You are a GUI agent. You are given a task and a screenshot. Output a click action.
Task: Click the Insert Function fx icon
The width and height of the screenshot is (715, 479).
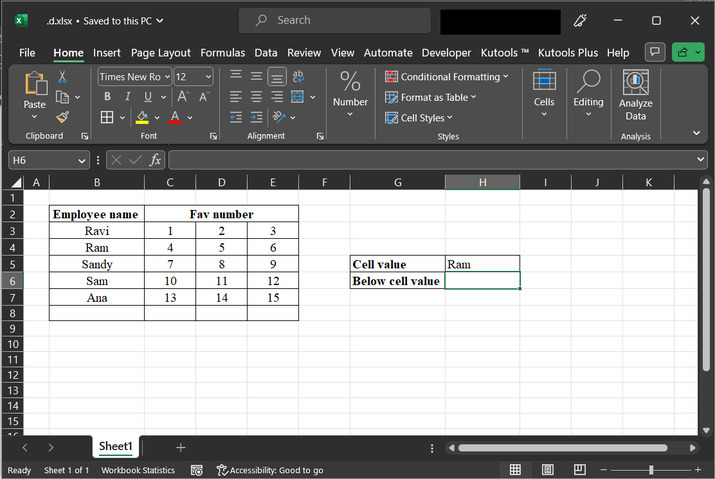point(155,160)
